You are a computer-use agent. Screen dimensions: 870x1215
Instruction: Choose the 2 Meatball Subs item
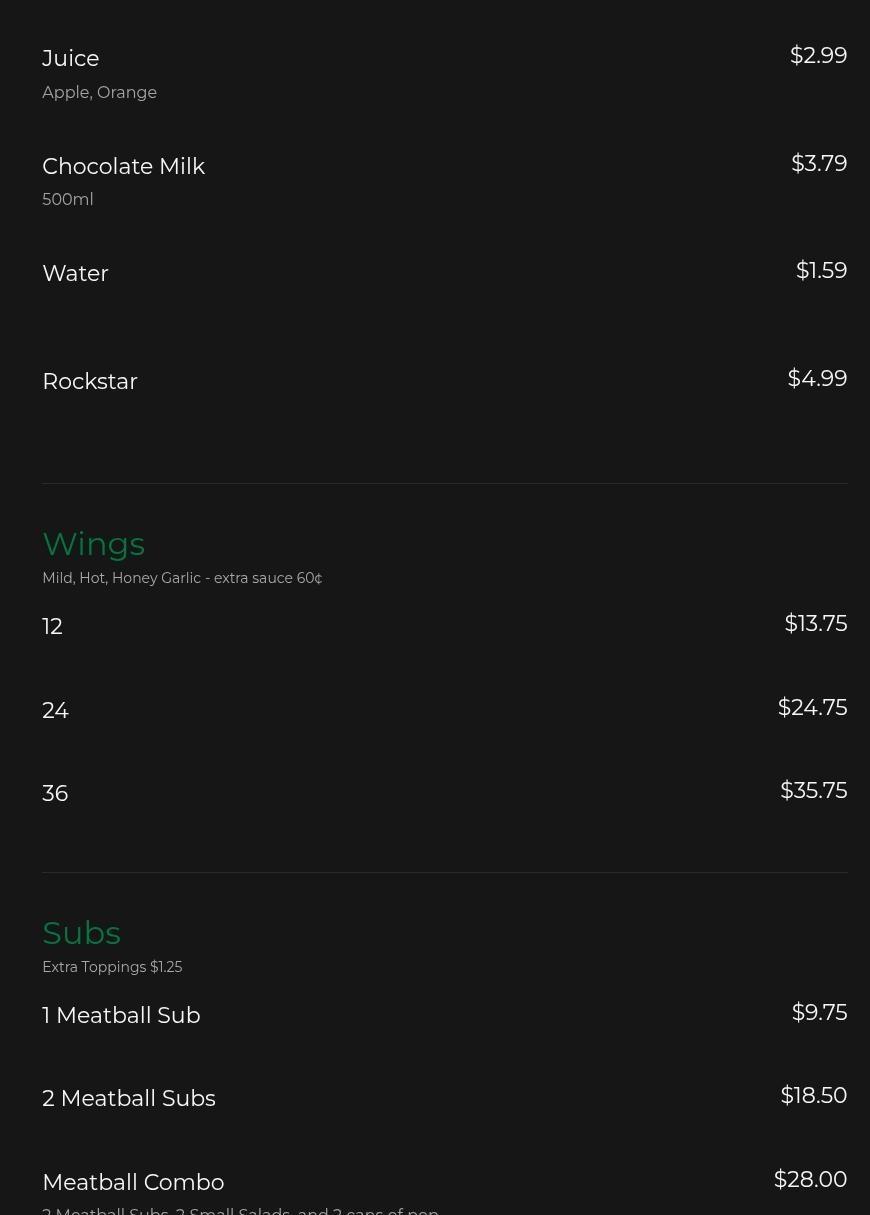tap(129, 1099)
